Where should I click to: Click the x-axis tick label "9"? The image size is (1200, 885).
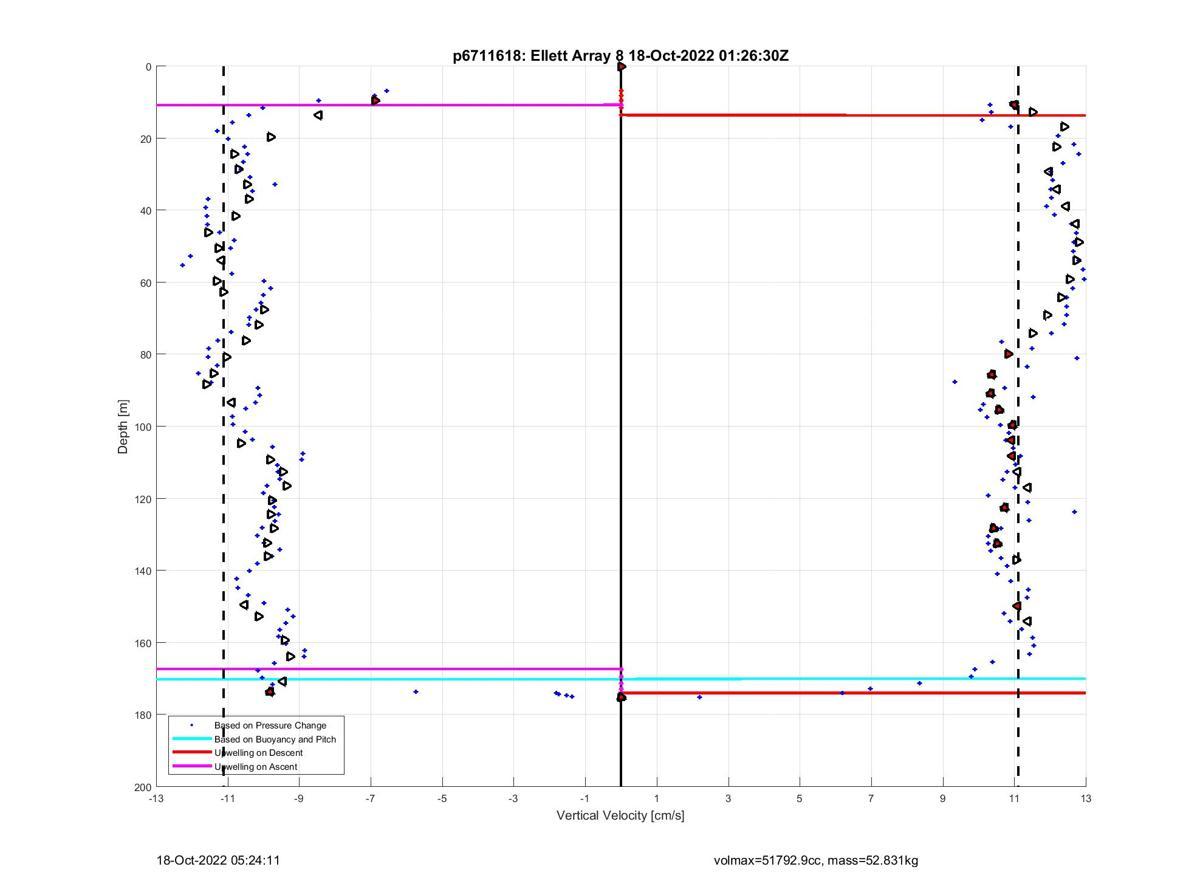point(943,799)
